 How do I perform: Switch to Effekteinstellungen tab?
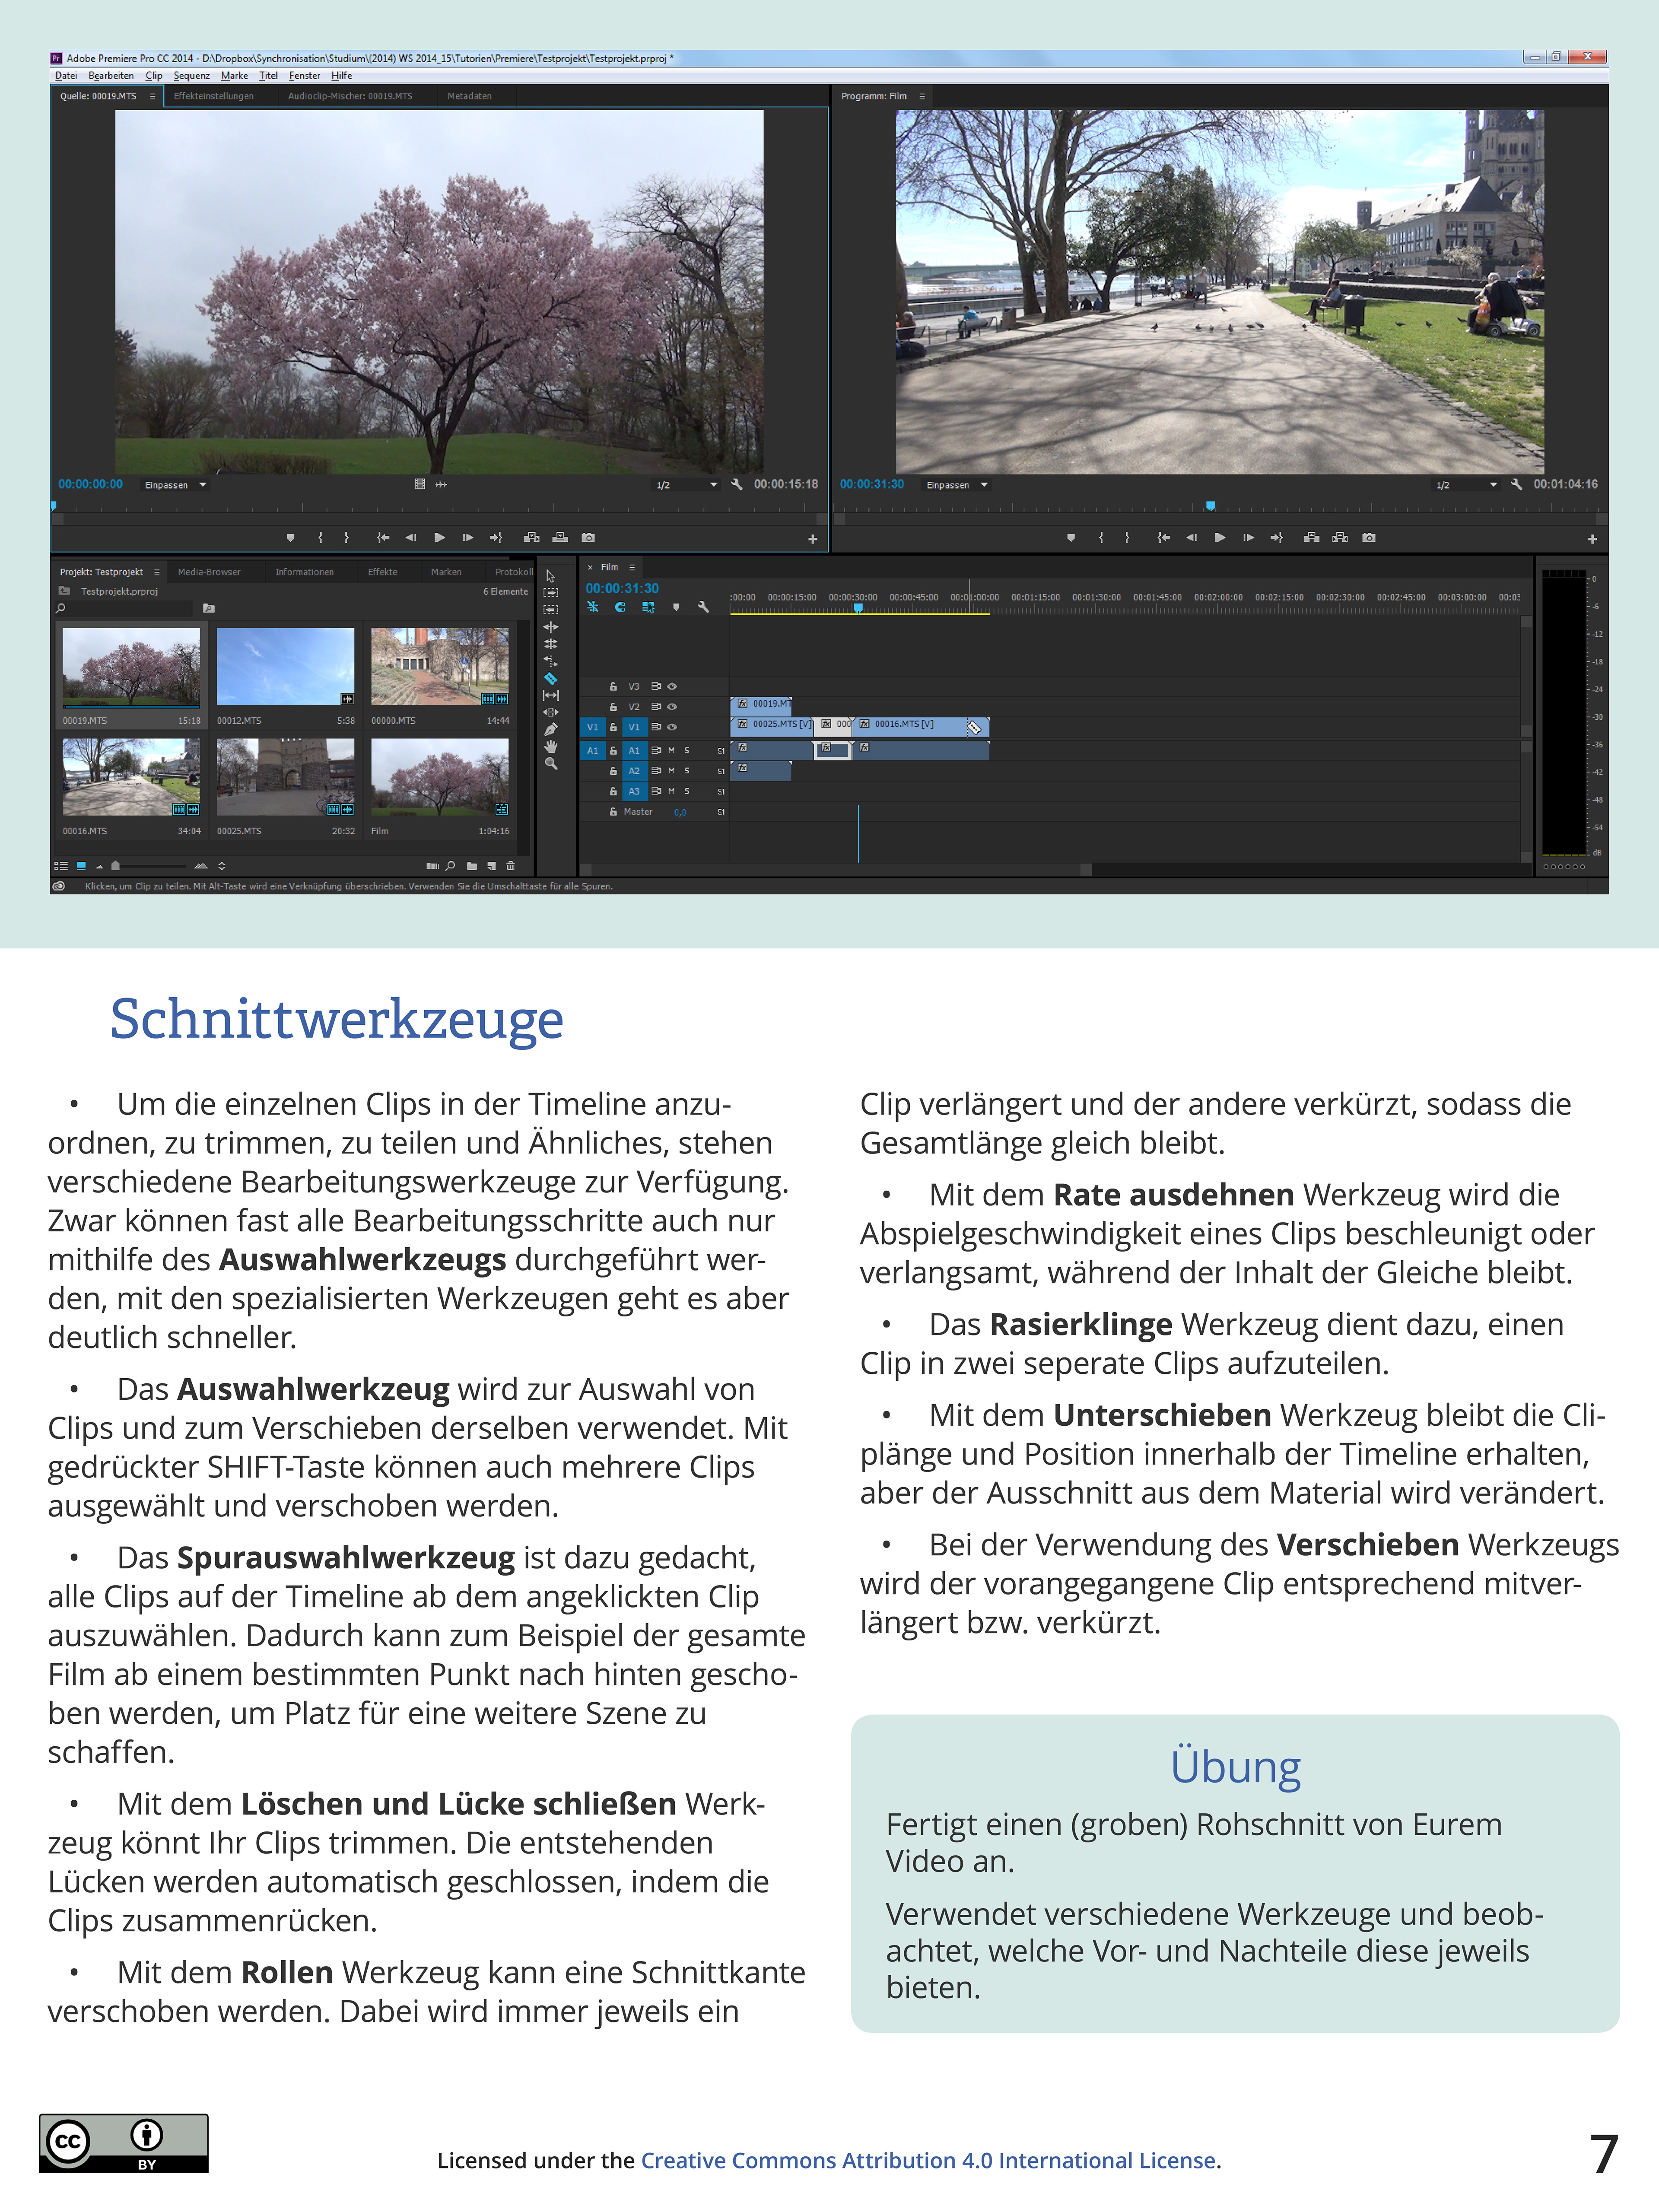pyautogui.click(x=213, y=97)
